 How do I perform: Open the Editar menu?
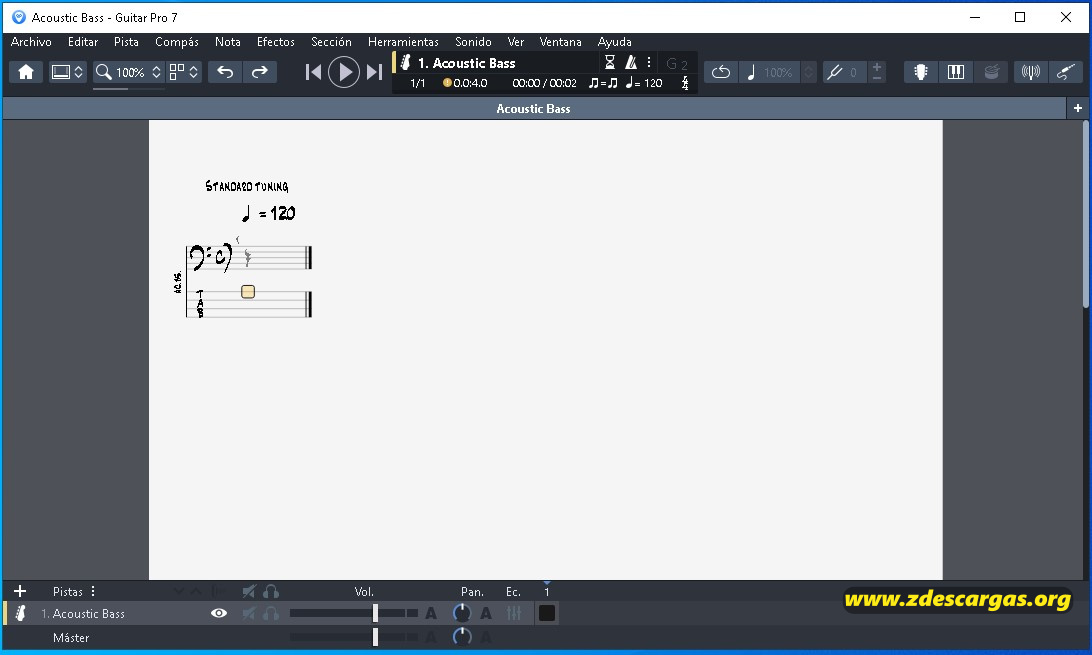(x=83, y=42)
